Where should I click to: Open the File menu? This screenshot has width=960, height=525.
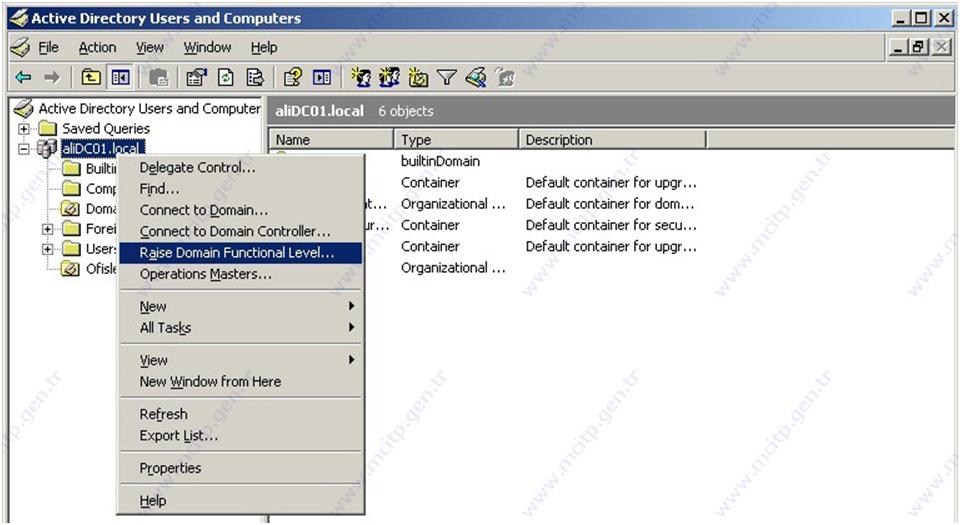[48, 47]
